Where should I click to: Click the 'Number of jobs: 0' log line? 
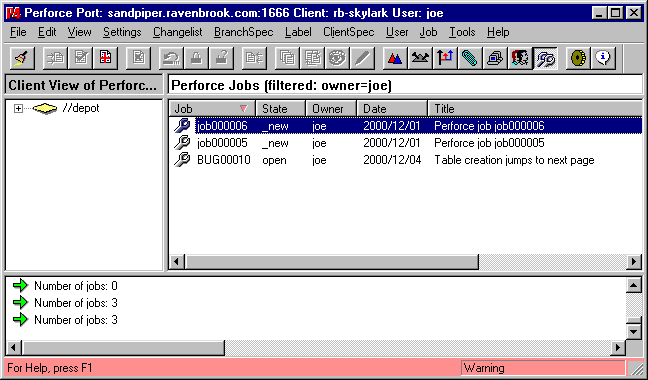tap(76, 286)
